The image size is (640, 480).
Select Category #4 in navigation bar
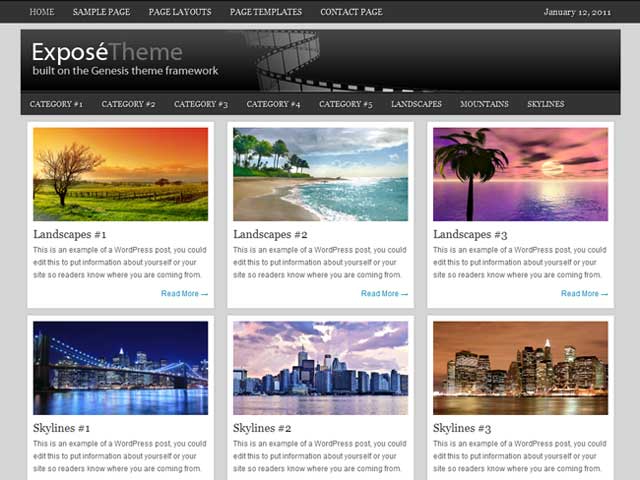point(273,104)
